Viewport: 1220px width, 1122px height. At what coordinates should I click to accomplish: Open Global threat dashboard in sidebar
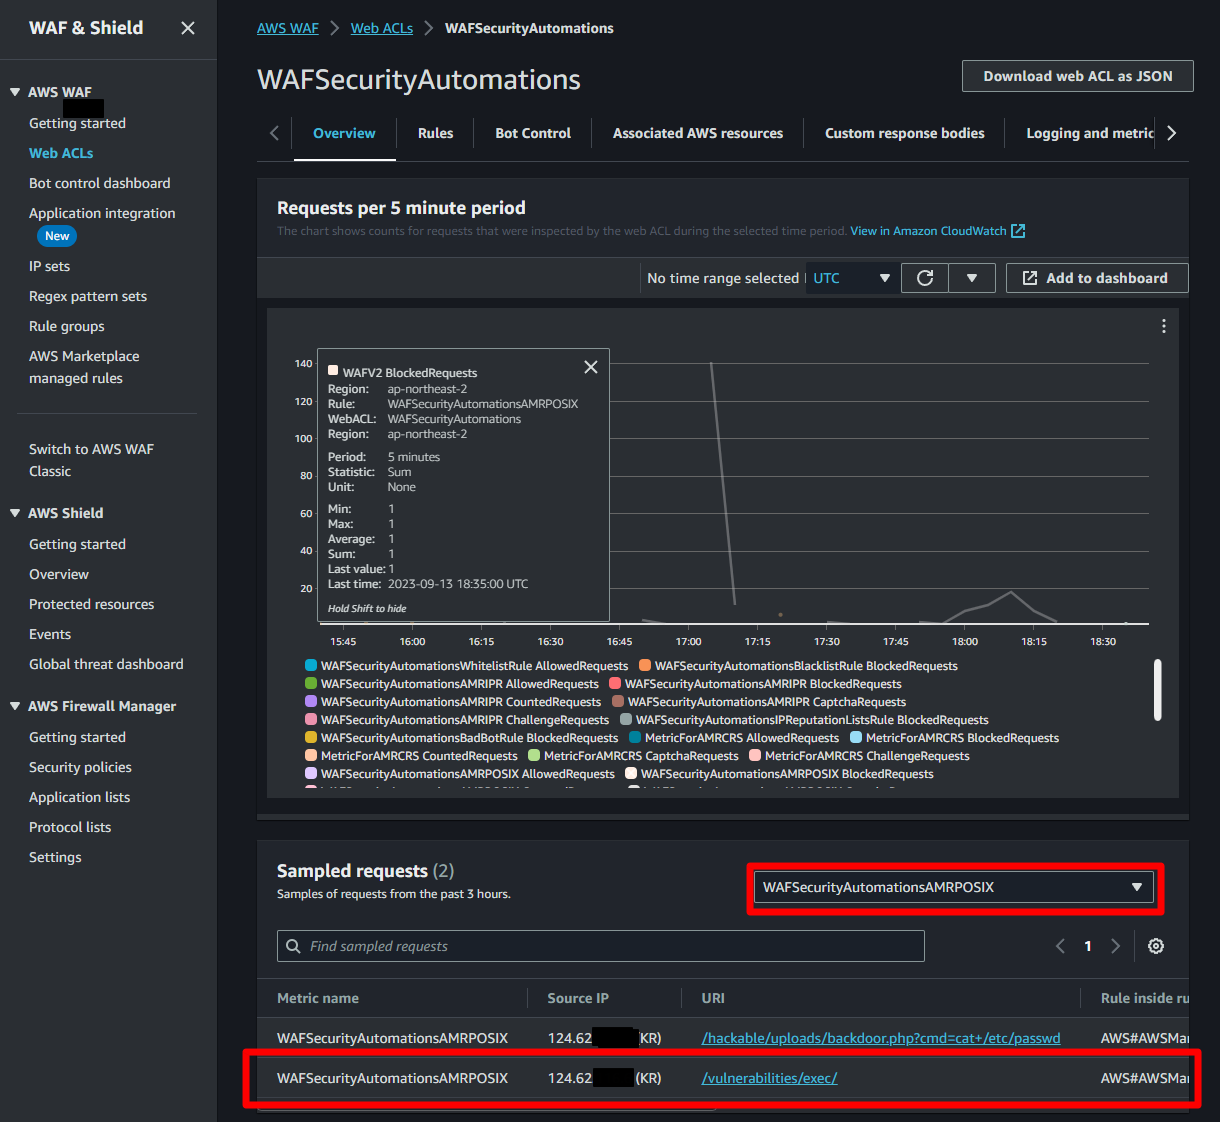(106, 664)
